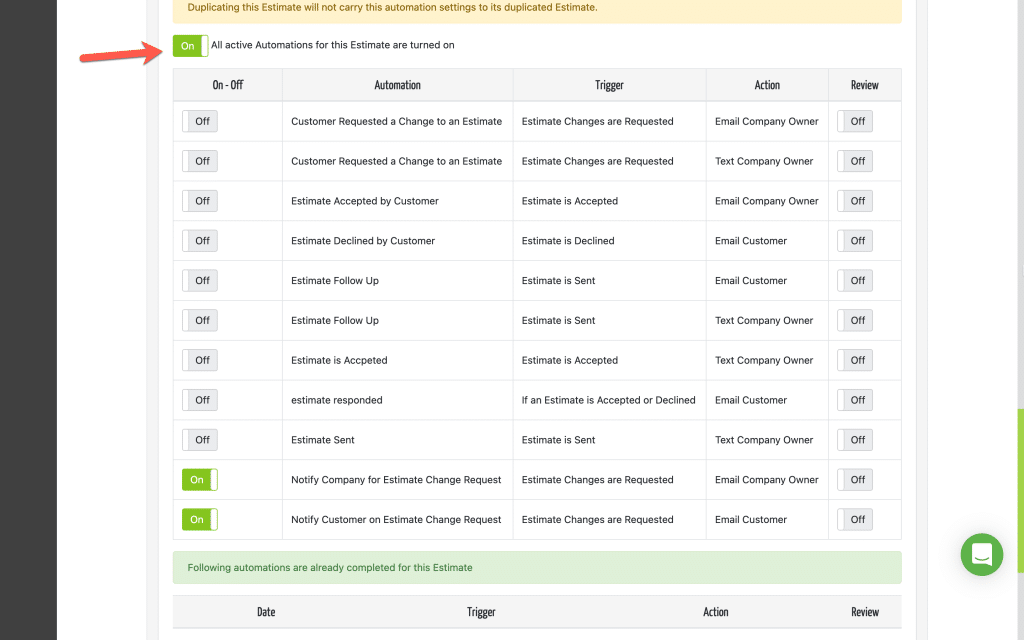Click the Trigger header in the completed automations table
This screenshot has height=640, width=1024.
[481, 612]
